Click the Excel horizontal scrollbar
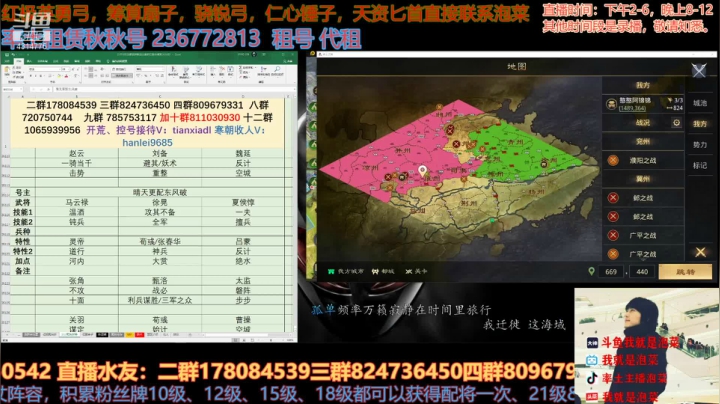The image size is (720, 404). click(236, 335)
